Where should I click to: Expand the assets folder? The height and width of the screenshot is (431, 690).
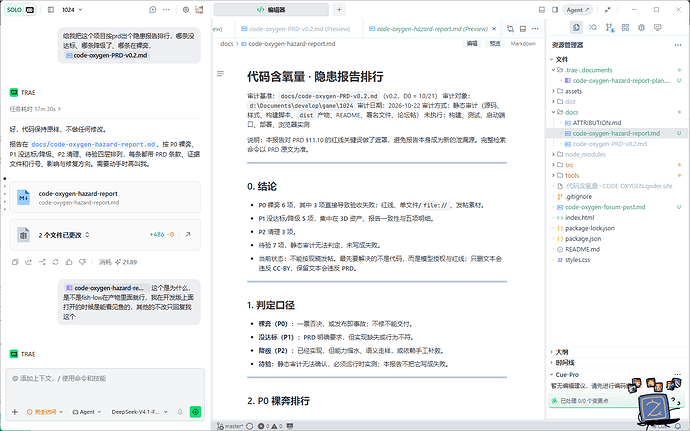click(573, 91)
